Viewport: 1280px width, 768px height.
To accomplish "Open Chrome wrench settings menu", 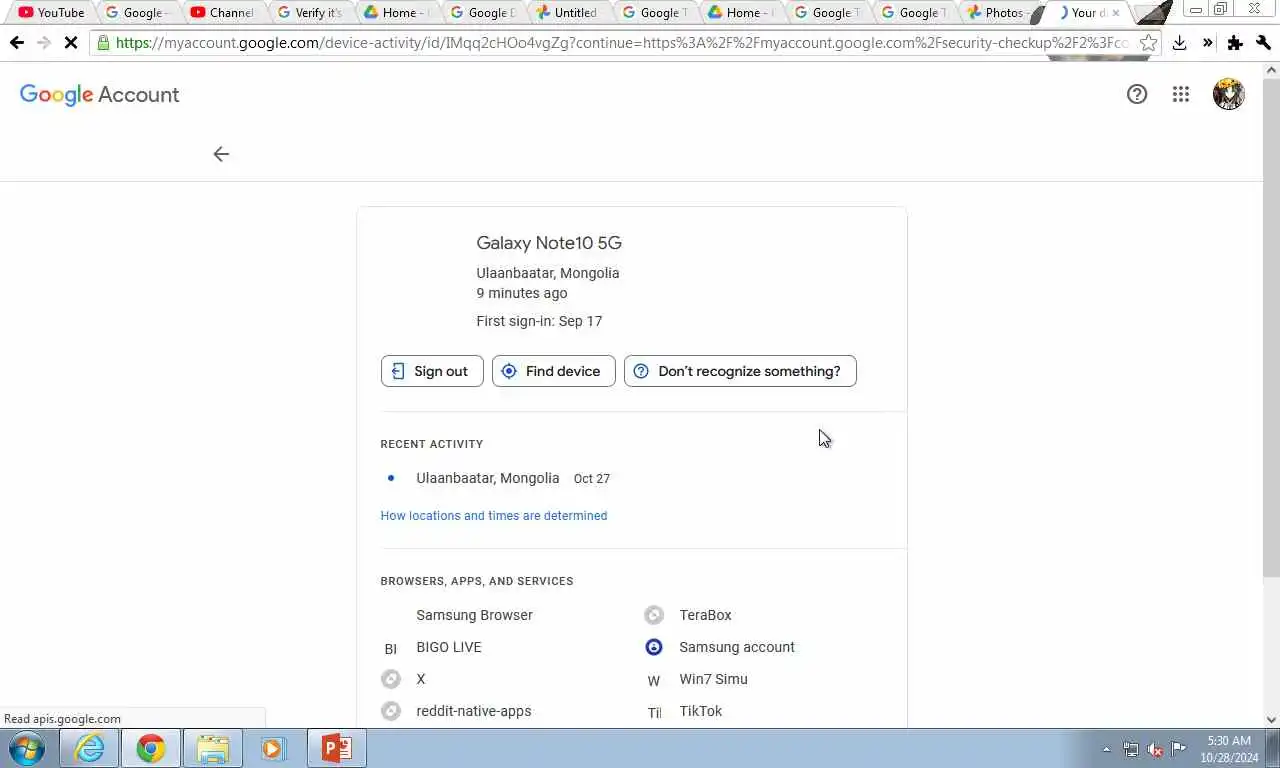I will click(1263, 43).
